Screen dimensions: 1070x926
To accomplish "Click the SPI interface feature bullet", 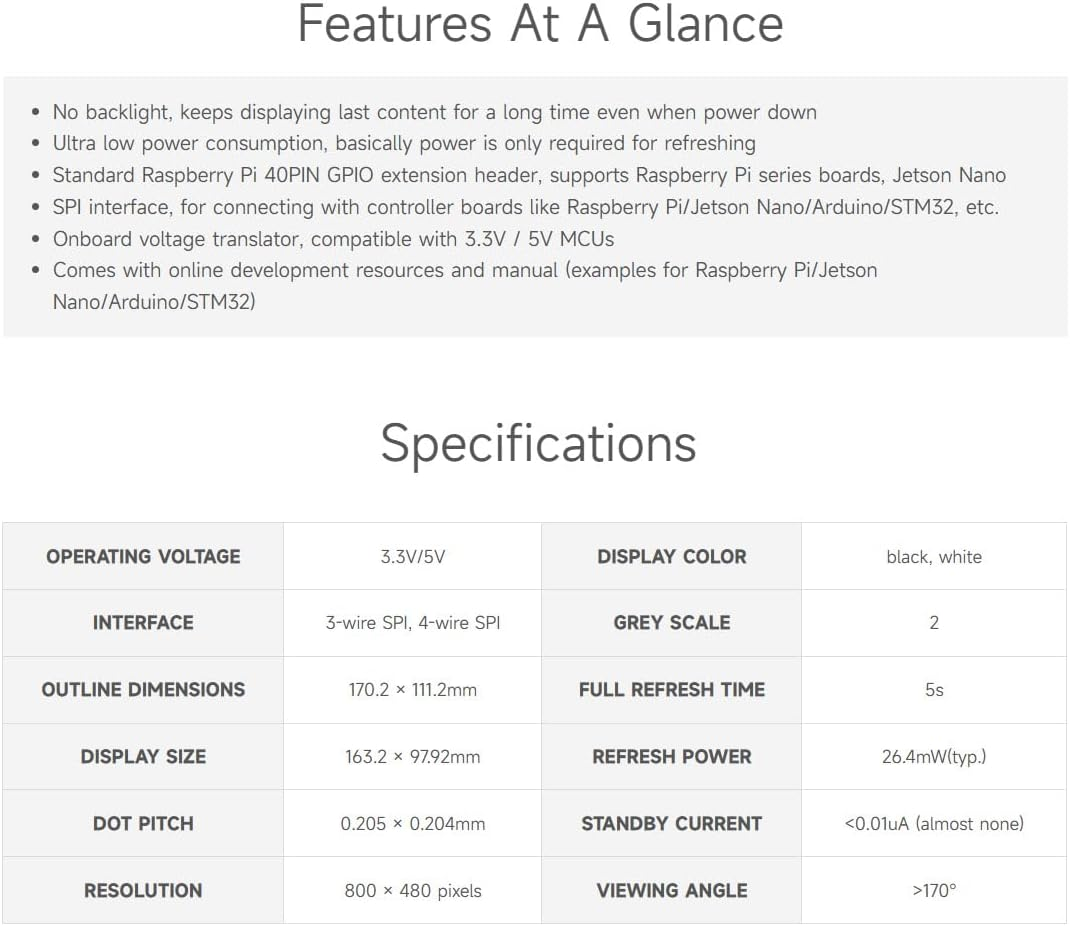I will tap(525, 207).
